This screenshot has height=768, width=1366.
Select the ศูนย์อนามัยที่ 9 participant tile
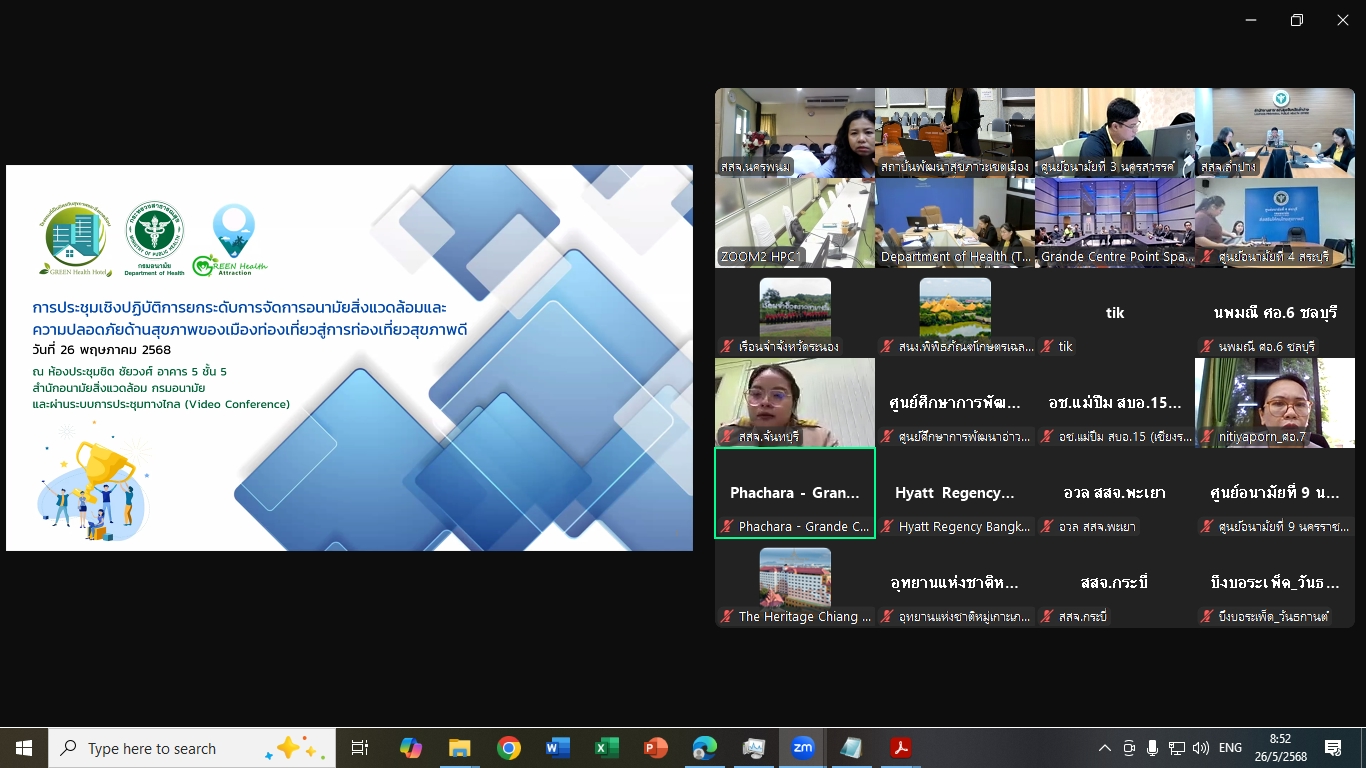[1275, 493]
